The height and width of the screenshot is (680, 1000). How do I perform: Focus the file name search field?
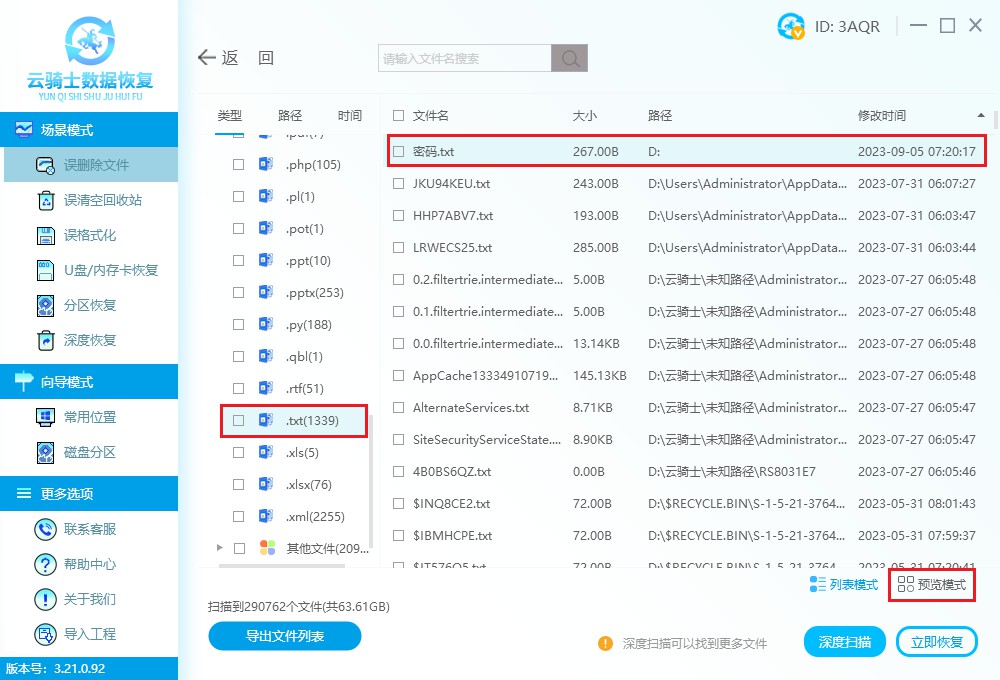(x=464, y=59)
